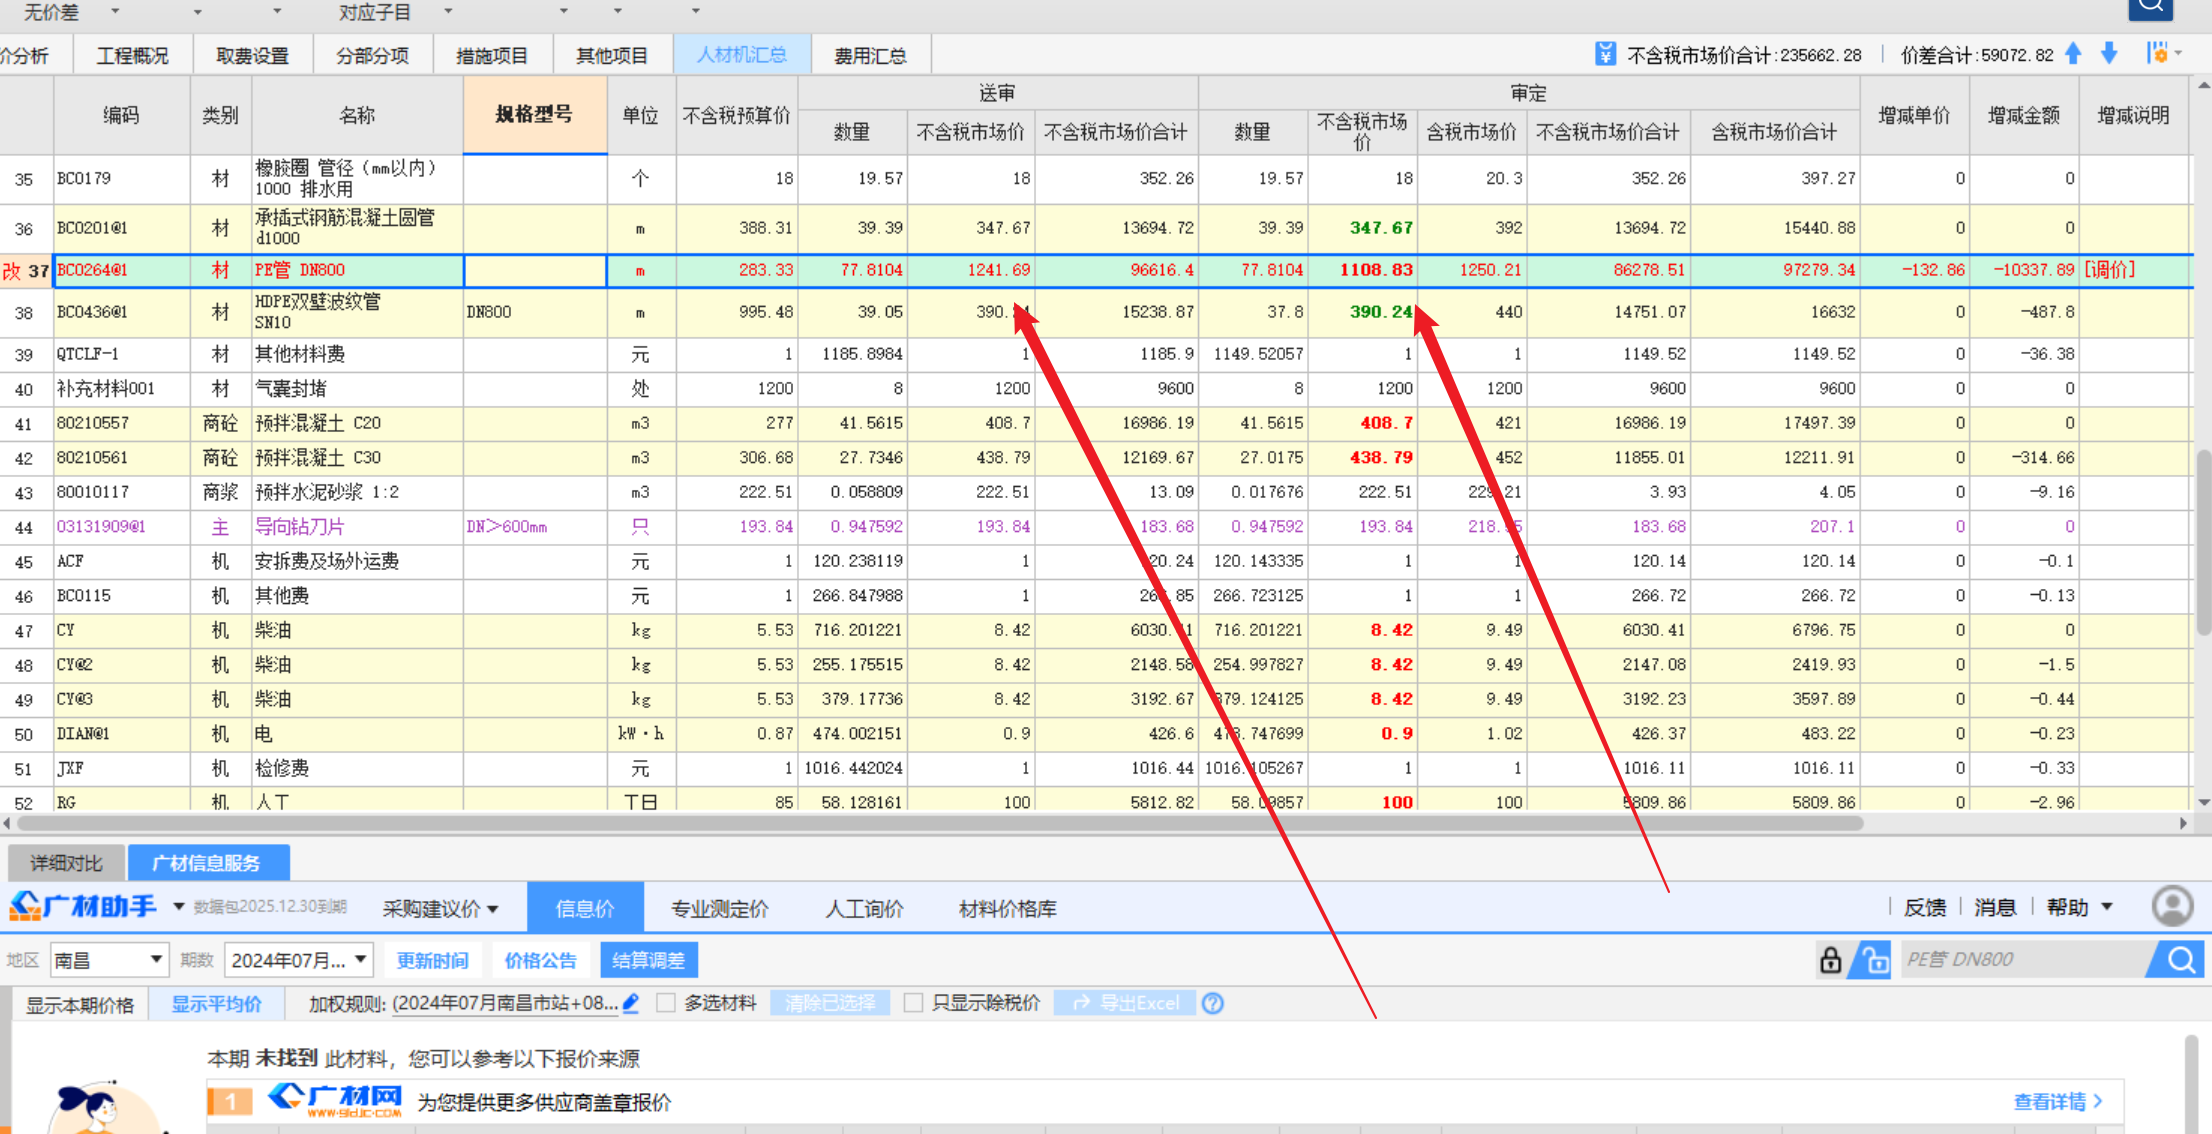Switch to the 取费设置 tab
Image resolution: width=2212 pixels, height=1134 pixels.
[252, 55]
